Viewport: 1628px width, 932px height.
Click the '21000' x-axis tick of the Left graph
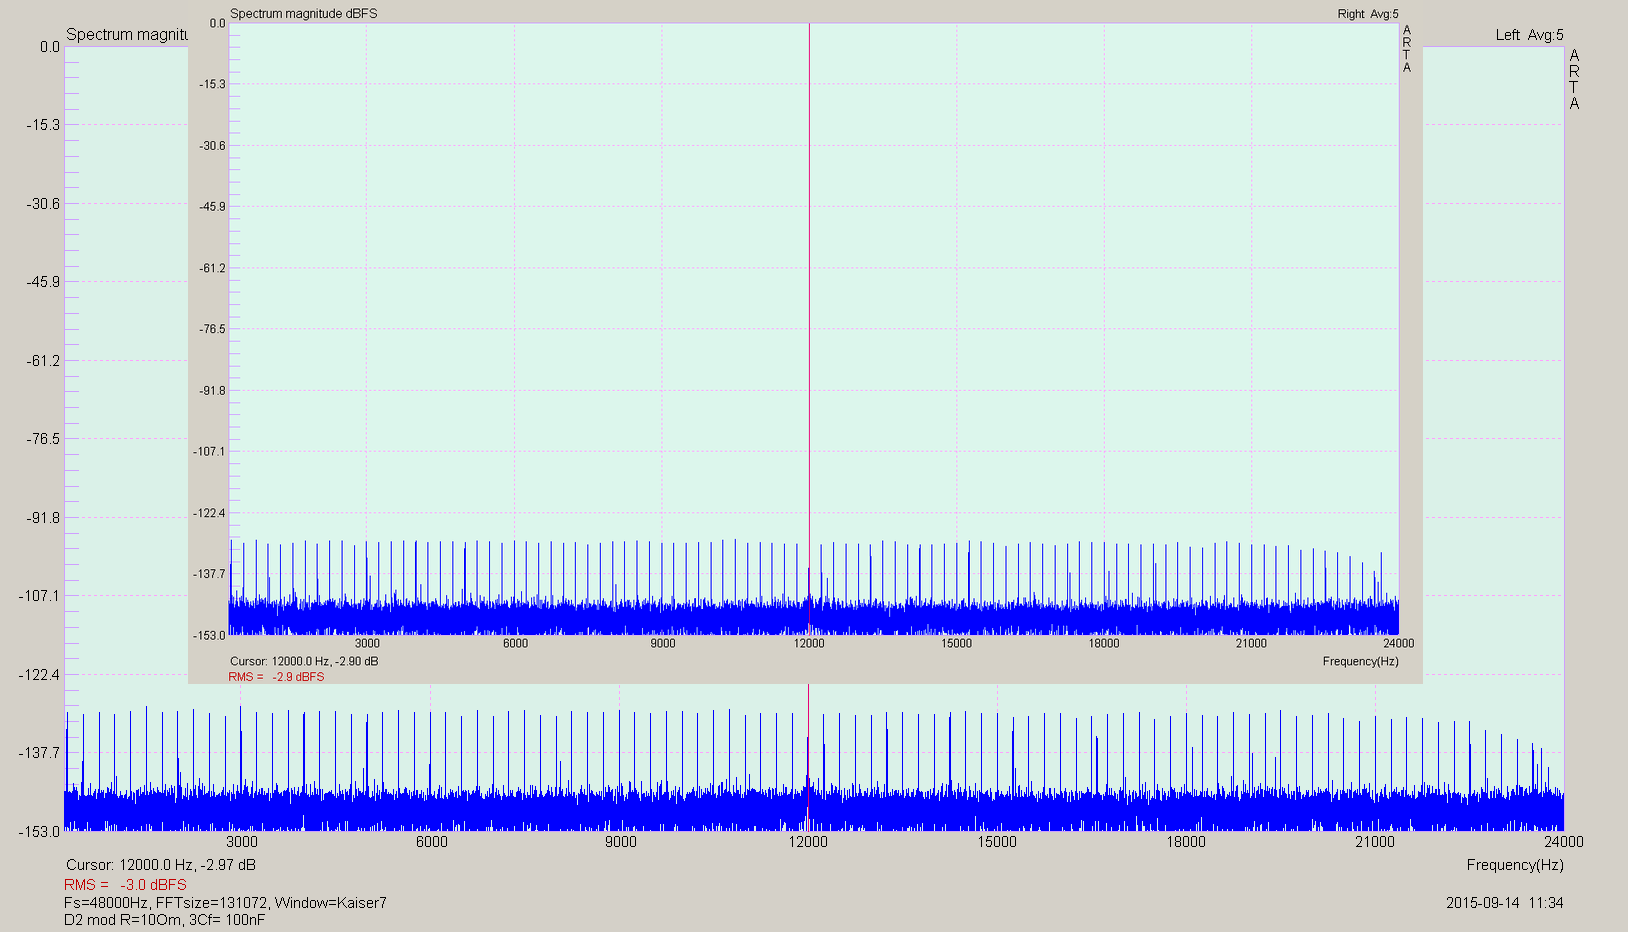[x=1375, y=842]
